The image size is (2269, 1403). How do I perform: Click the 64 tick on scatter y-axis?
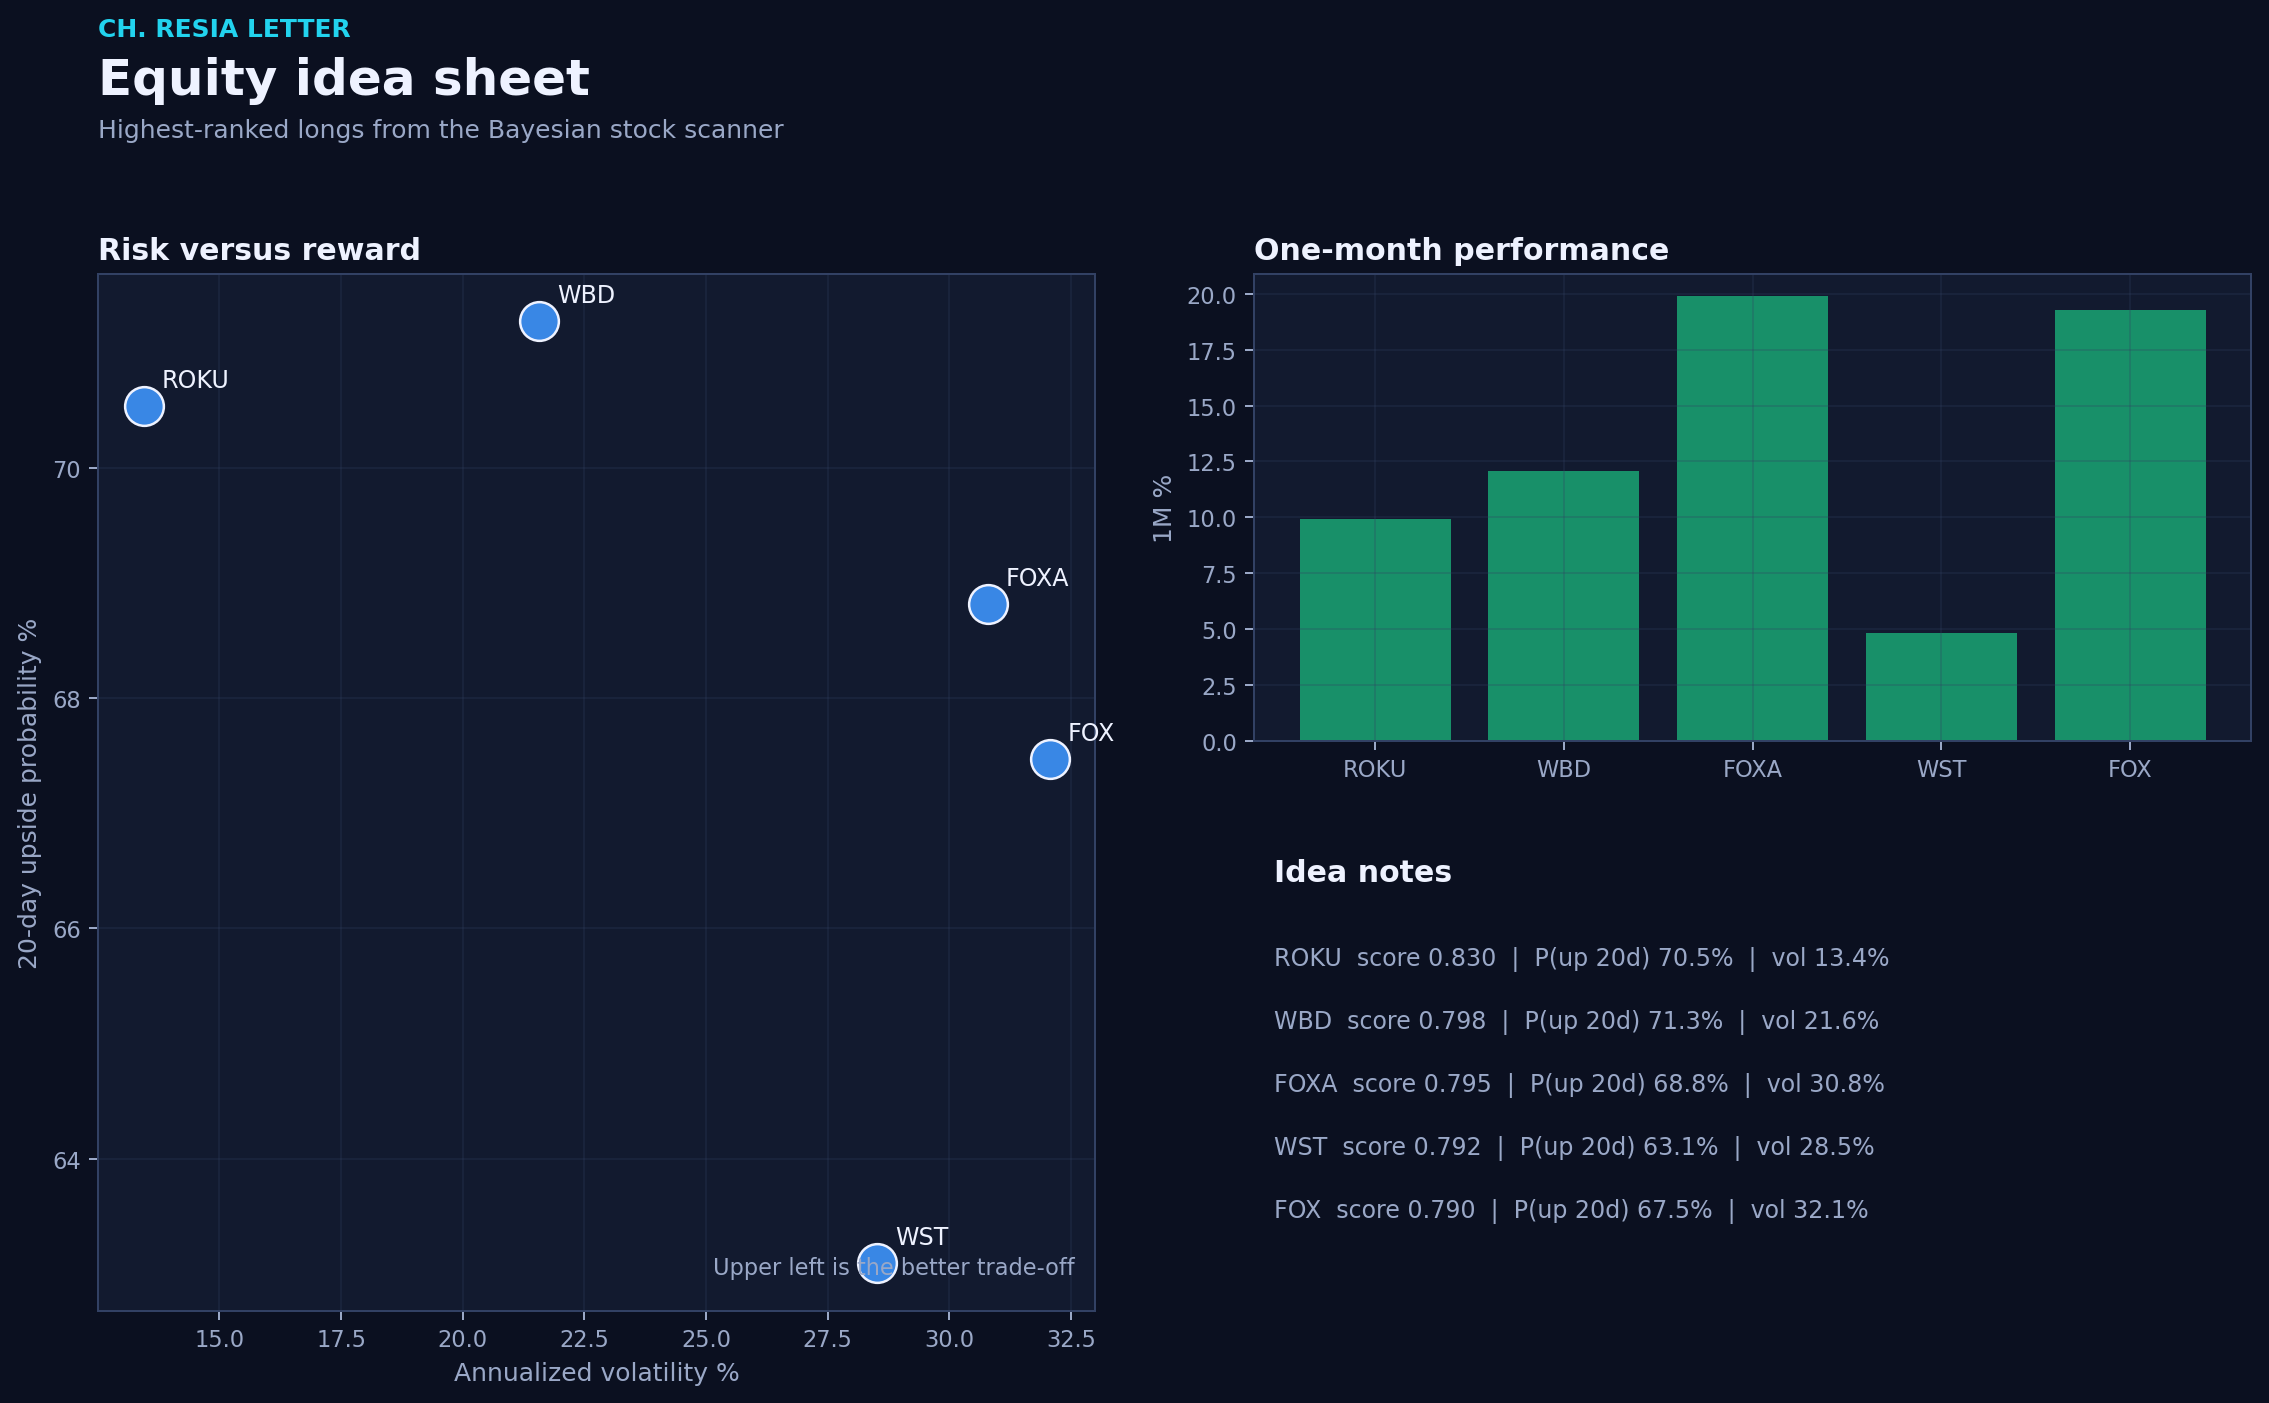coord(66,1161)
